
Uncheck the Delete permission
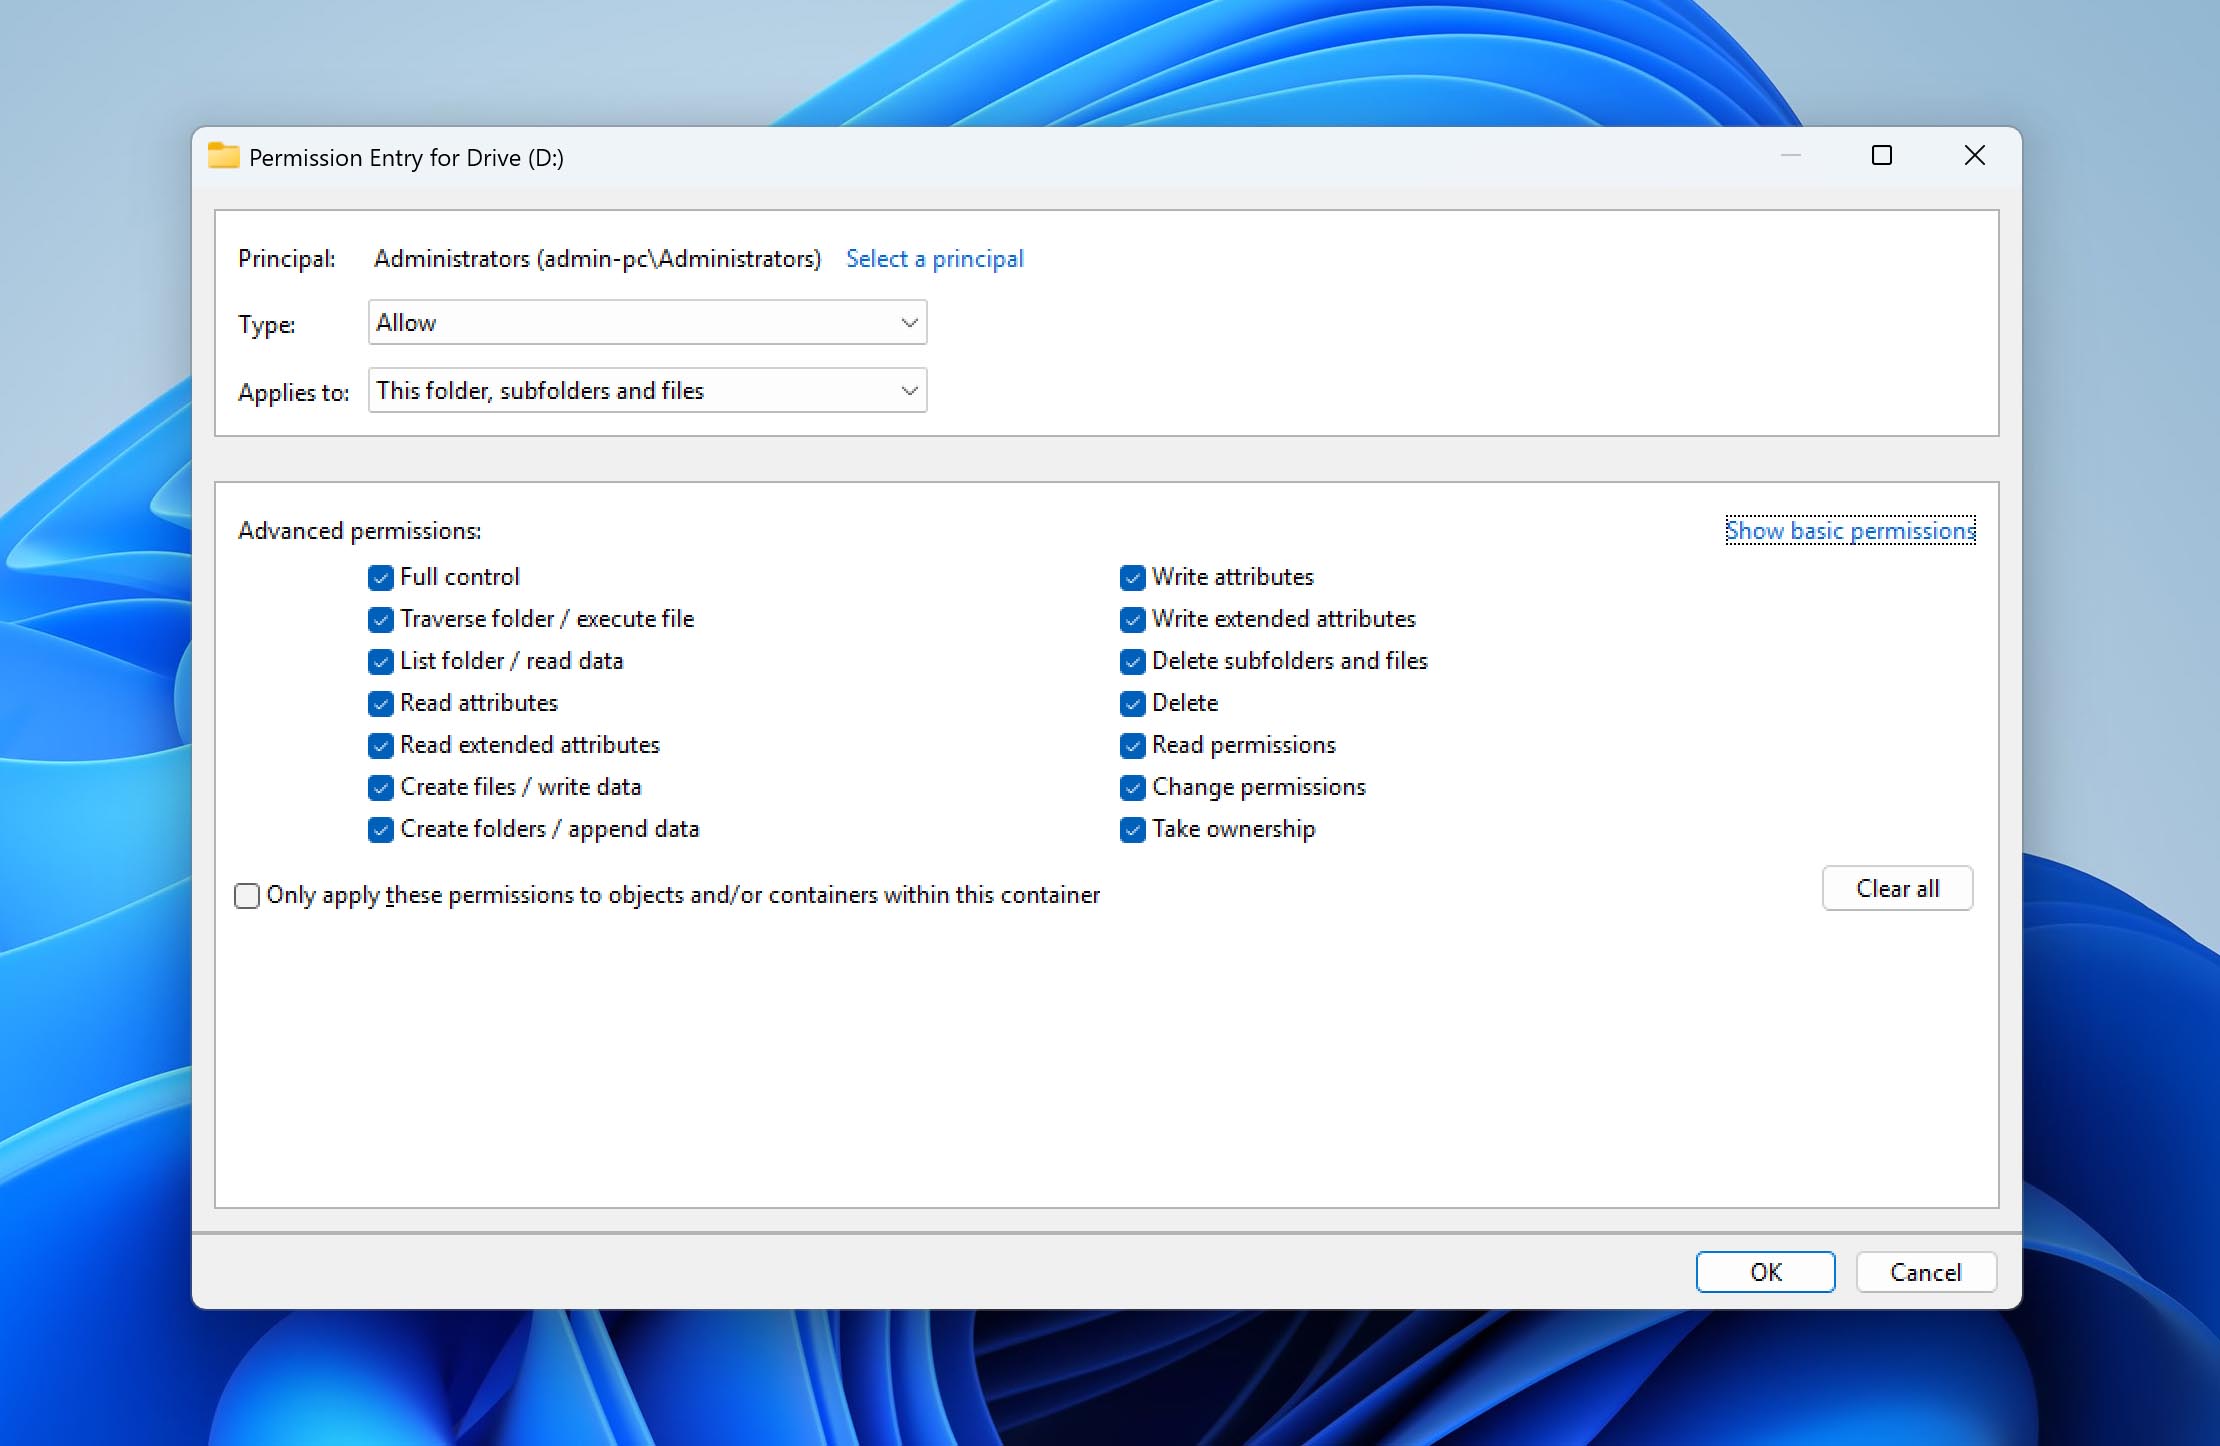point(1132,704)
